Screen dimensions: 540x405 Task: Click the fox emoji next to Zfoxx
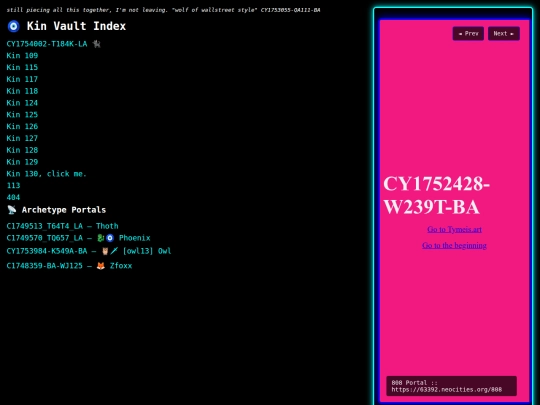point(101,266)
